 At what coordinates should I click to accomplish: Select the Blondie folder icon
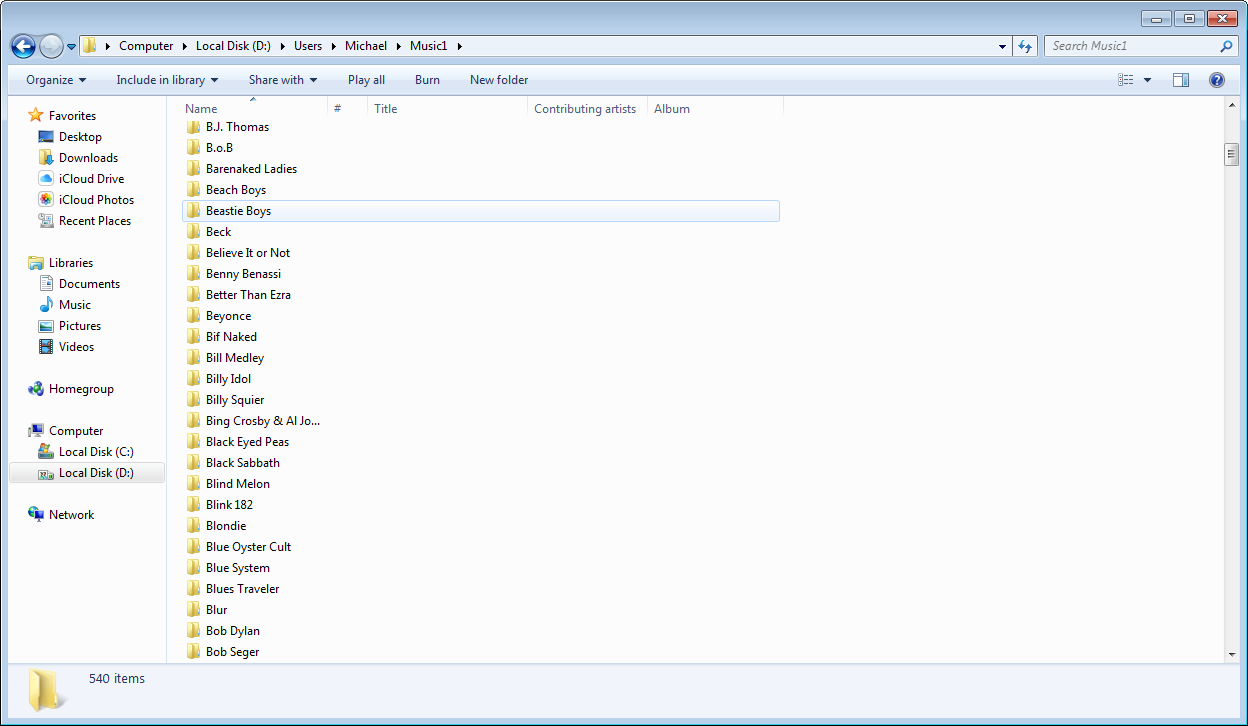pos(194,526)
